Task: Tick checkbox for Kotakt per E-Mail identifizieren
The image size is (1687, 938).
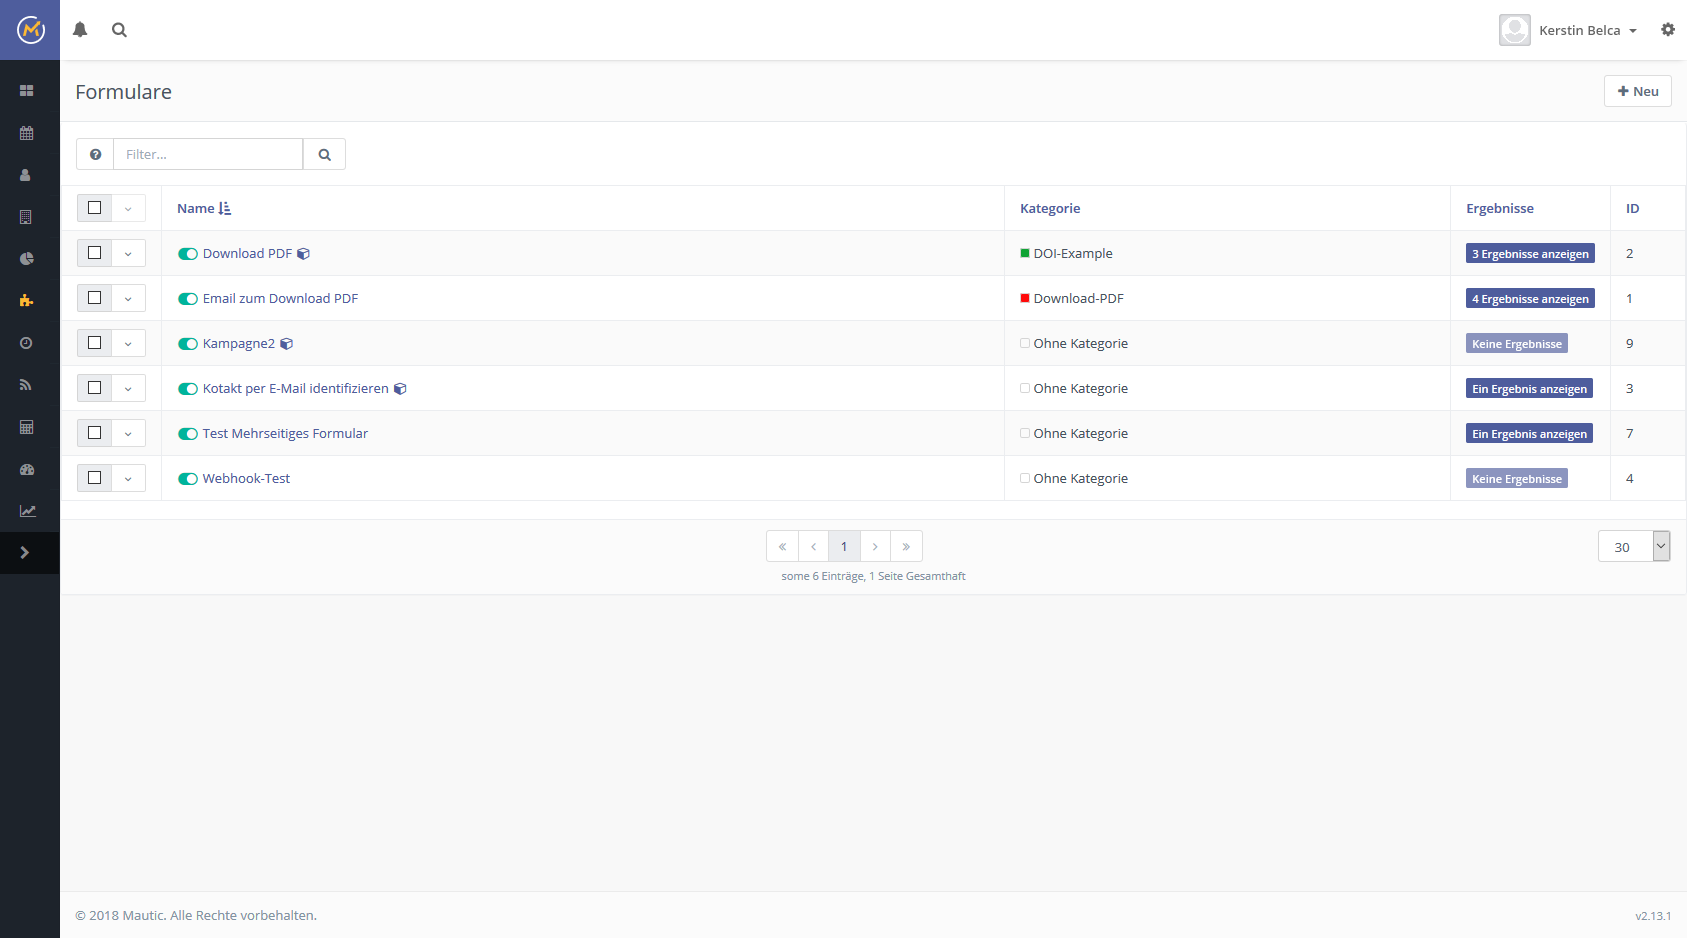Action: coord(94,388)
